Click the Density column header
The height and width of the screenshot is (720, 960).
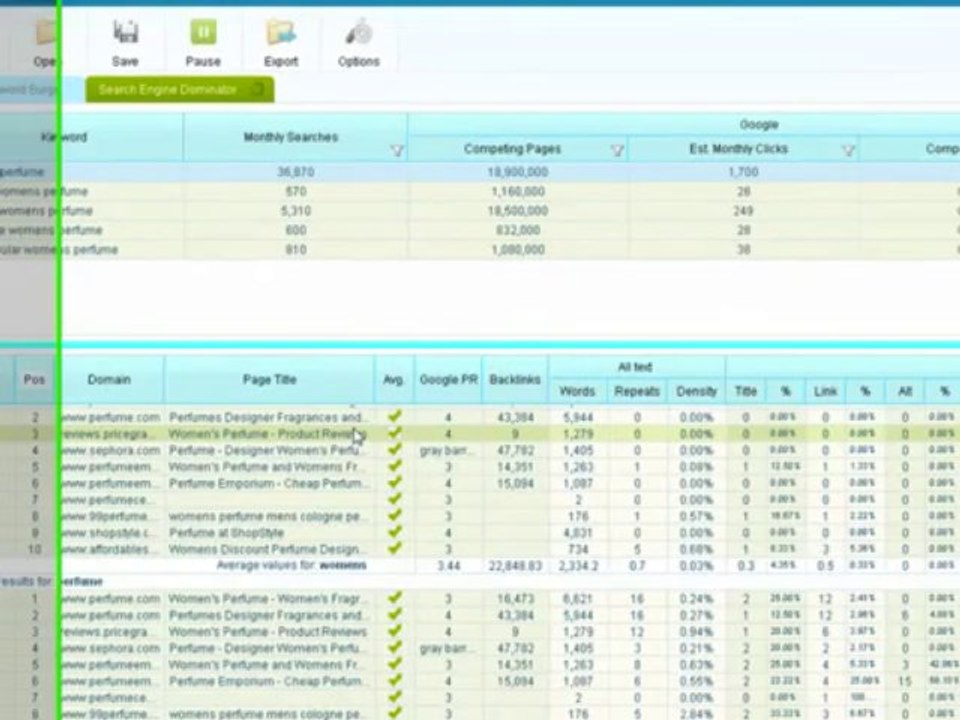(696, 391)
